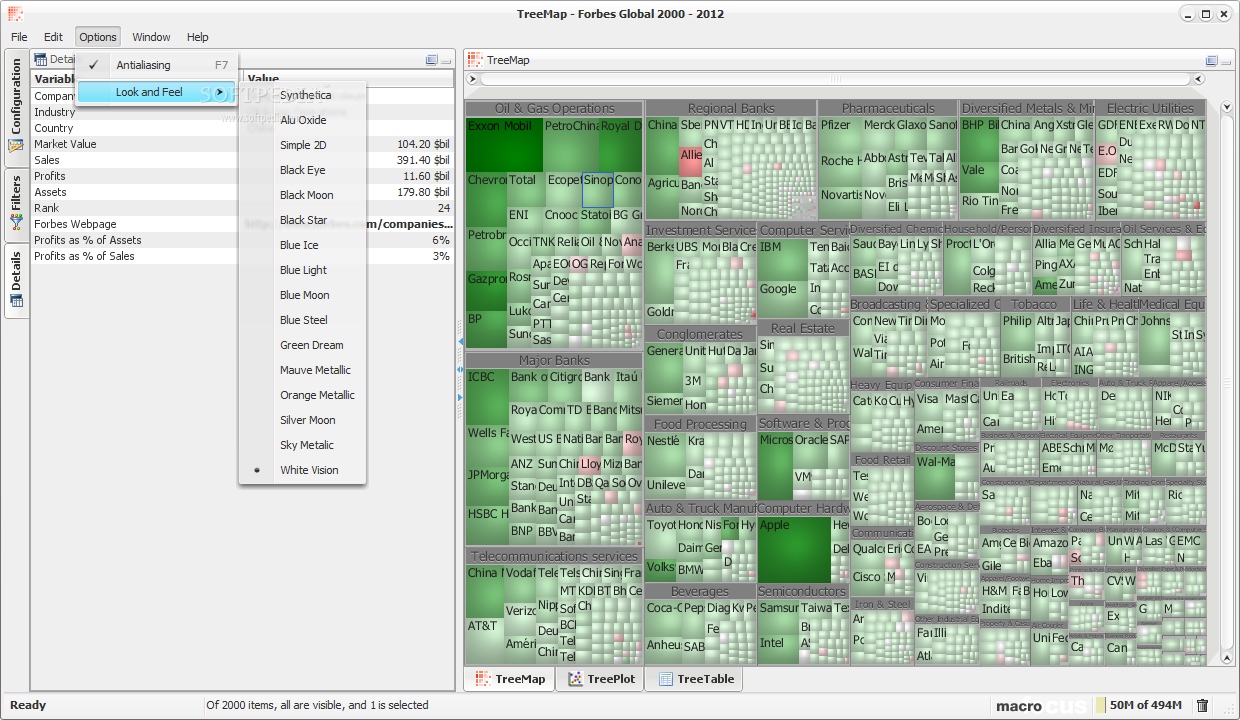Click the horizontal scrollbar left end arrow
1240x720 pixels.
click(x=474, y=79)
